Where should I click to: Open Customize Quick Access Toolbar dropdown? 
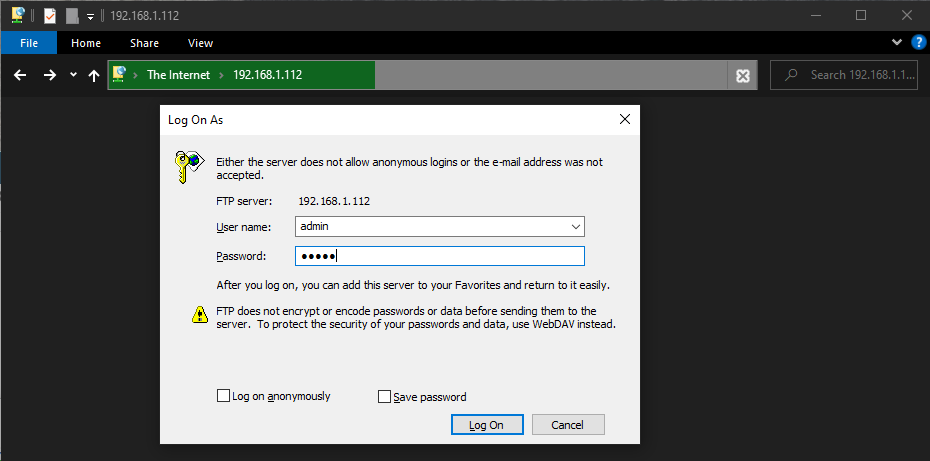[x=90, y=16]
